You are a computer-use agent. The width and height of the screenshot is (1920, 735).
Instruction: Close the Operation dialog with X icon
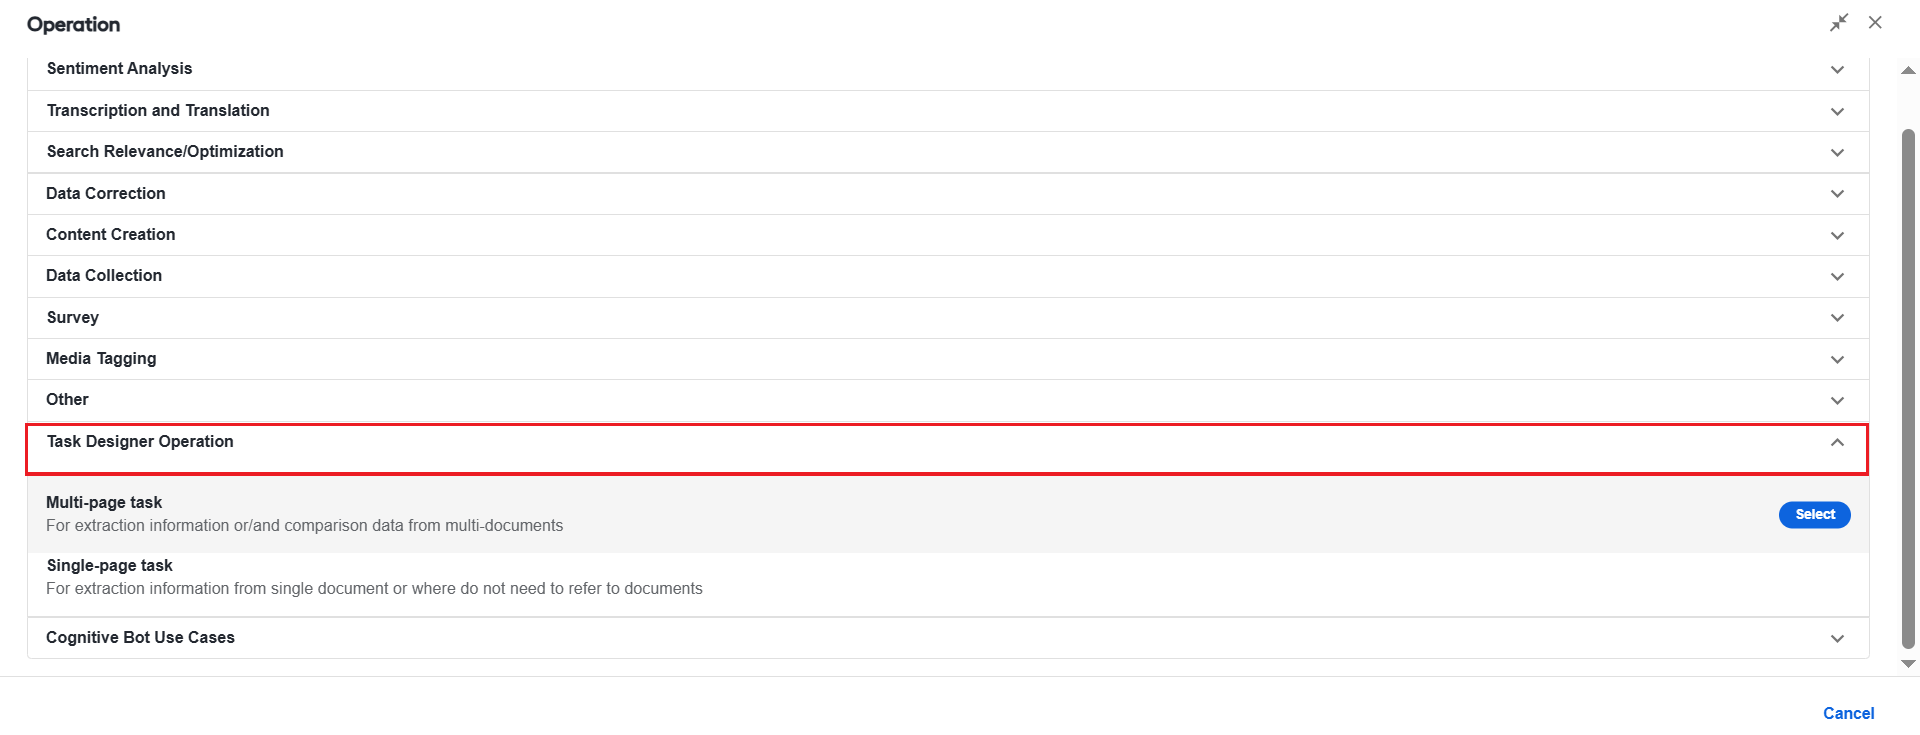[x=1875, y=23]
